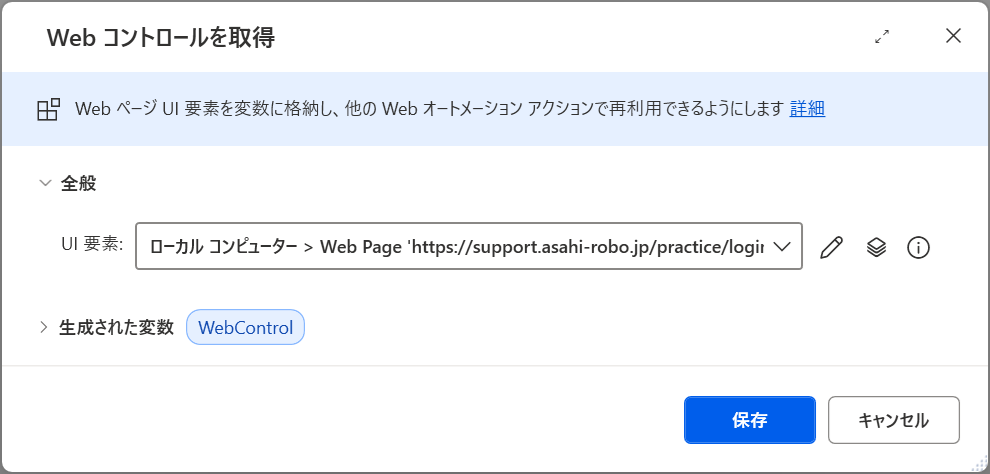Click the blue banner description text

429,109
